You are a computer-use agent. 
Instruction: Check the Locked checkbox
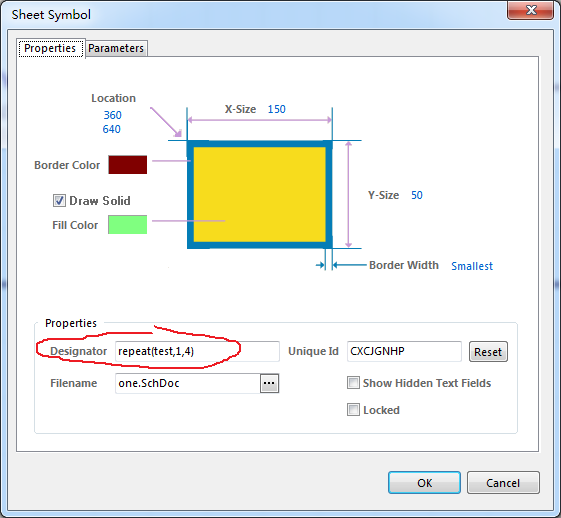point(353,410)
